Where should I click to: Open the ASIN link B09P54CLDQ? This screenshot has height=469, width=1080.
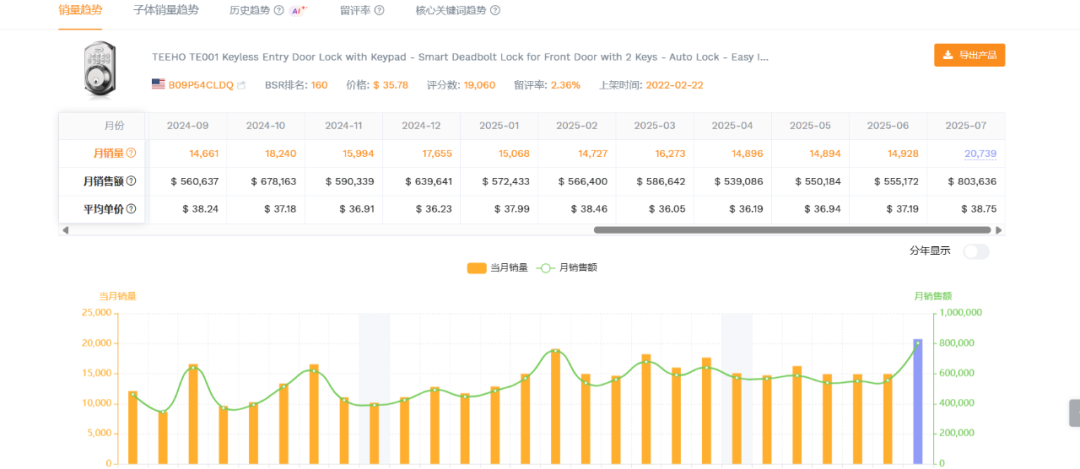point(200,85)
